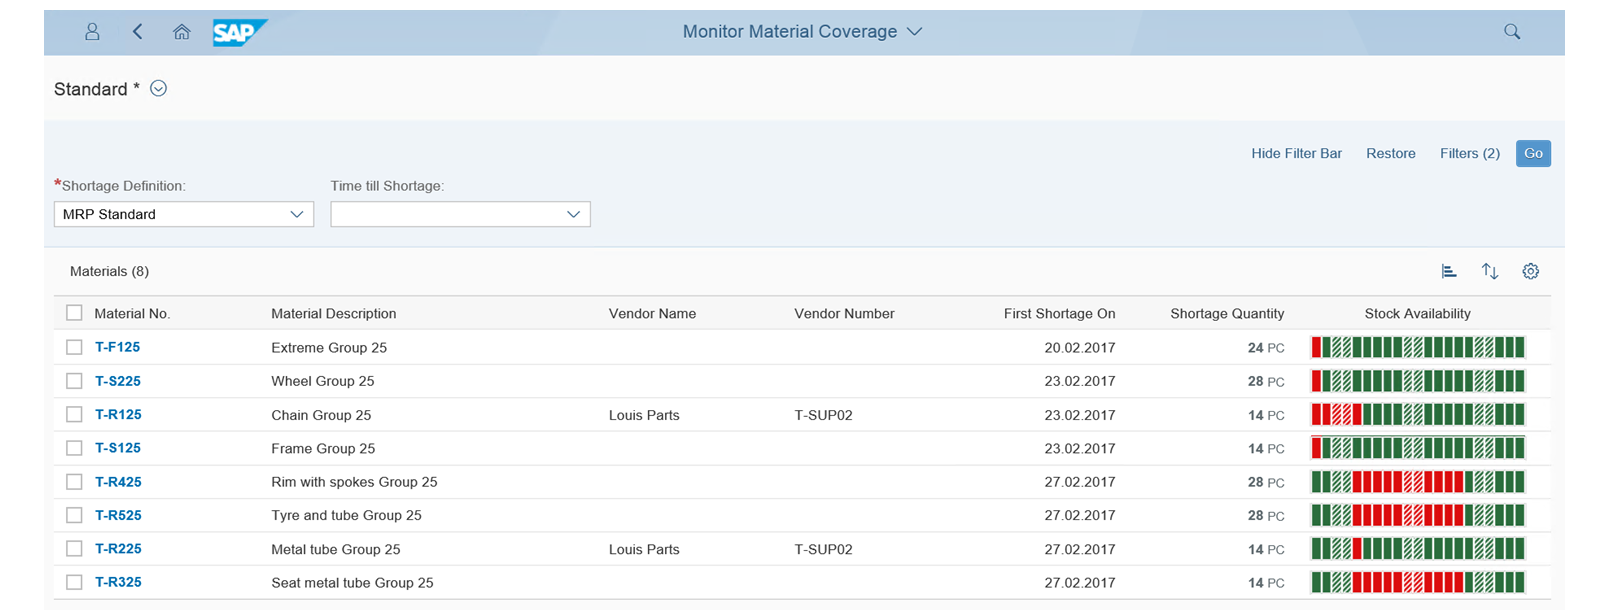This screenshot has width=1600, height=610.
Task: Click the Go button
Action: click(x=1533, y=153)
